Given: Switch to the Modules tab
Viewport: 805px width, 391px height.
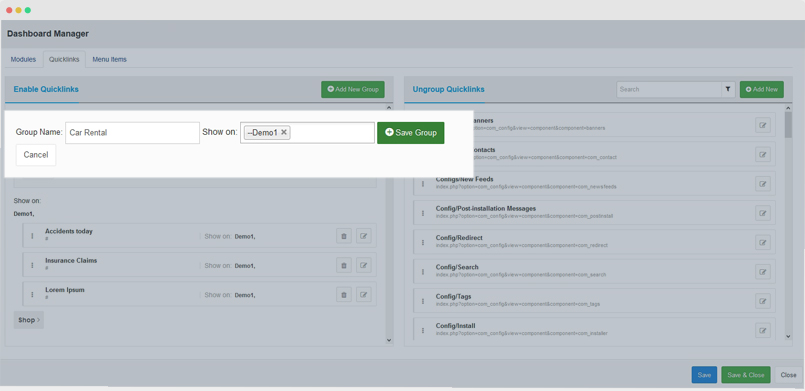Looking at the screenshot, I should [x=23, y=60].
